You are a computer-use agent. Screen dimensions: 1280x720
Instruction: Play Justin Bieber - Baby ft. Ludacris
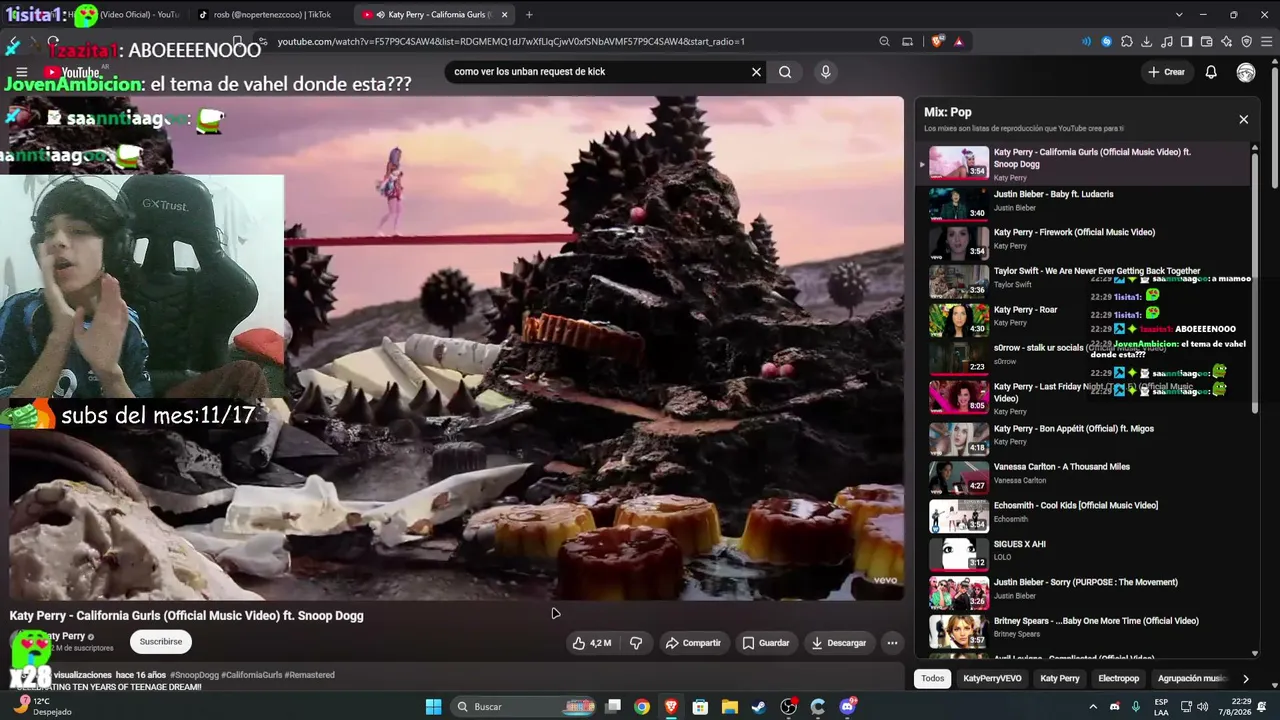click(x=1085, y=202)
